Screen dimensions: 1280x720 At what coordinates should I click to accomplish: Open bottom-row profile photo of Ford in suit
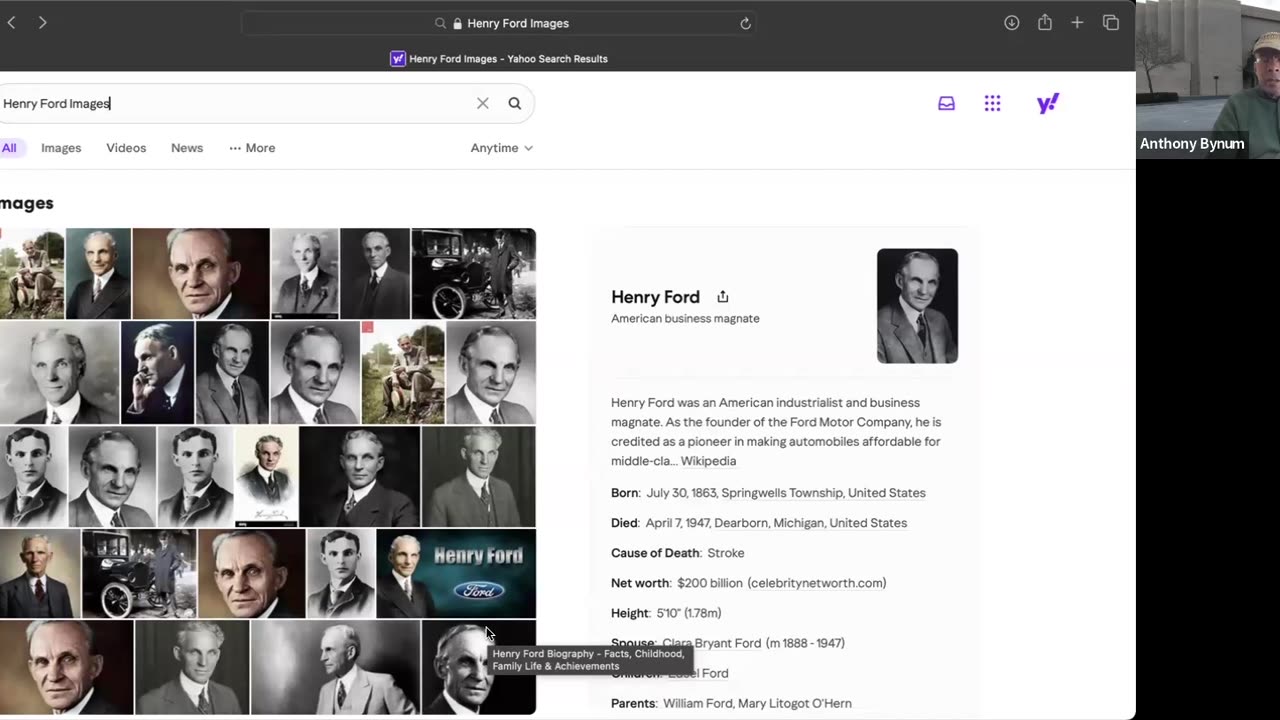coord(335,667)
